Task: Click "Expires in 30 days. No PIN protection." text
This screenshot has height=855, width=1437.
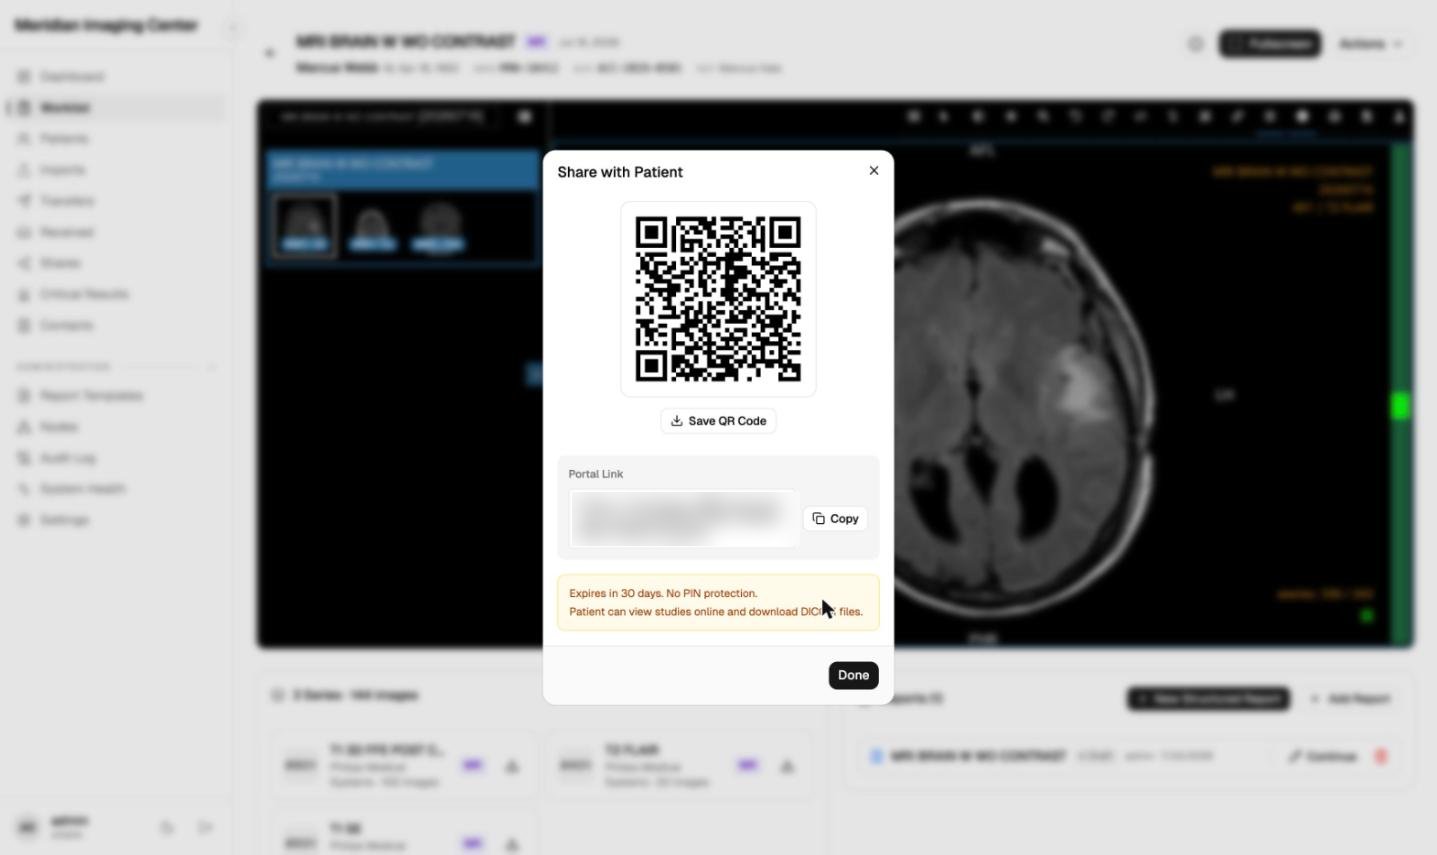Action: coord(663,593)
